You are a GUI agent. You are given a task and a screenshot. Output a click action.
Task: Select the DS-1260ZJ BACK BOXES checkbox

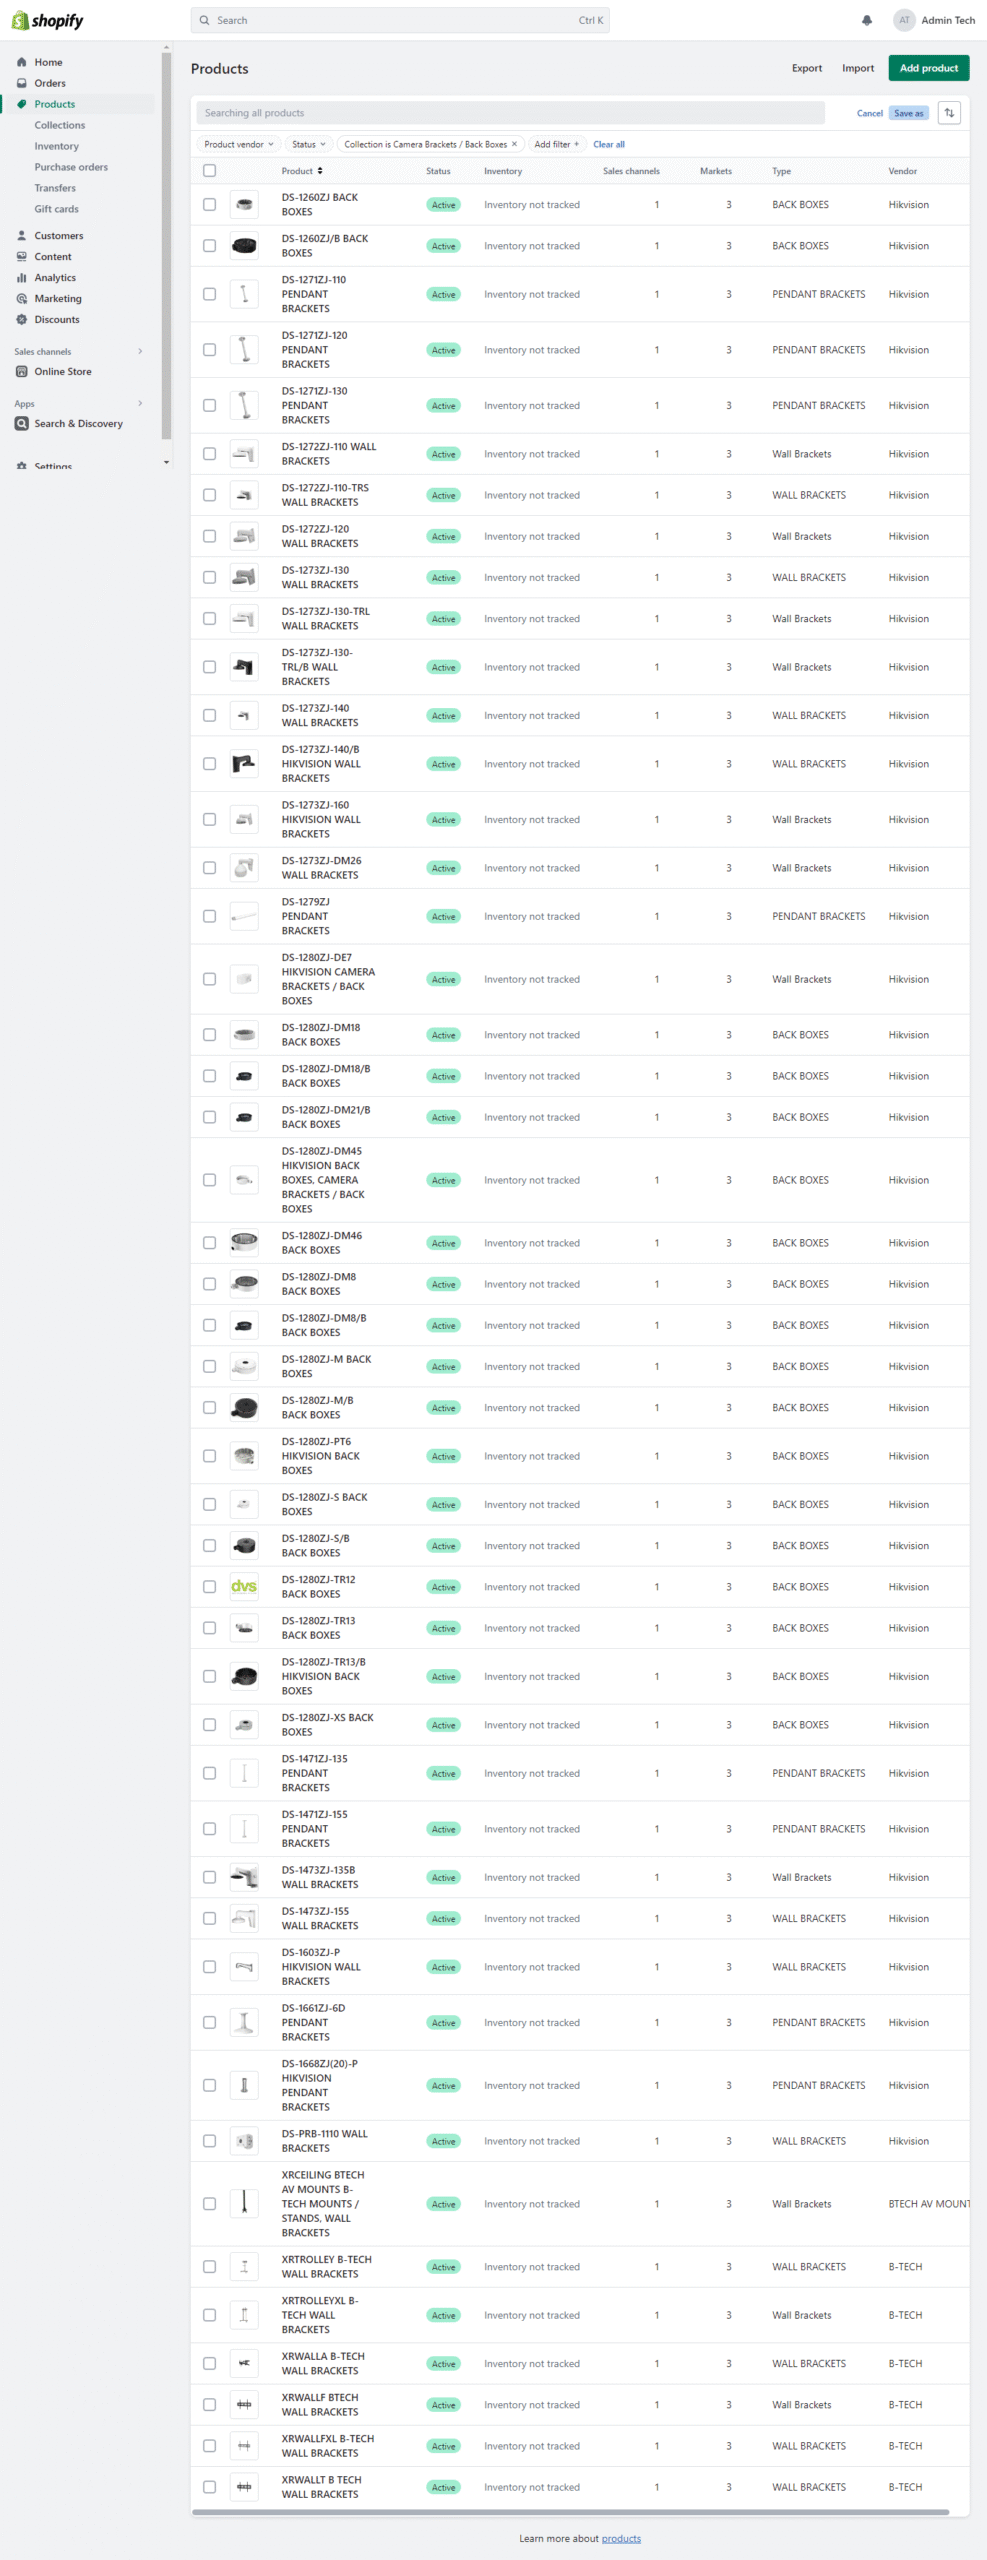pyautogui.click(x=209, y=205)
